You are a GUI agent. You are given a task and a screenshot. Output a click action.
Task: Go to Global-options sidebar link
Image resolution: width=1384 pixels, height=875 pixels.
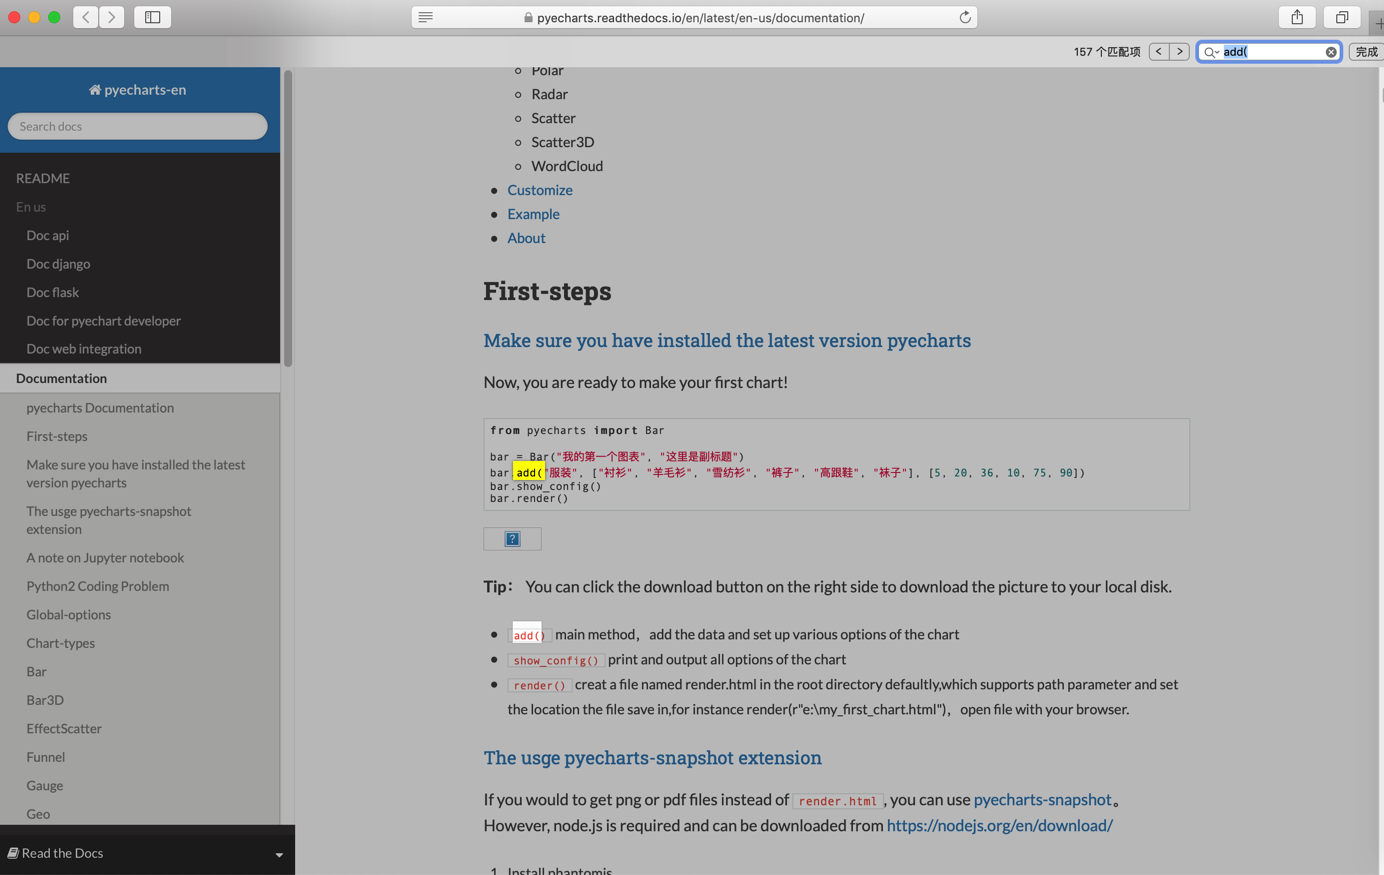tap(69, 615)
